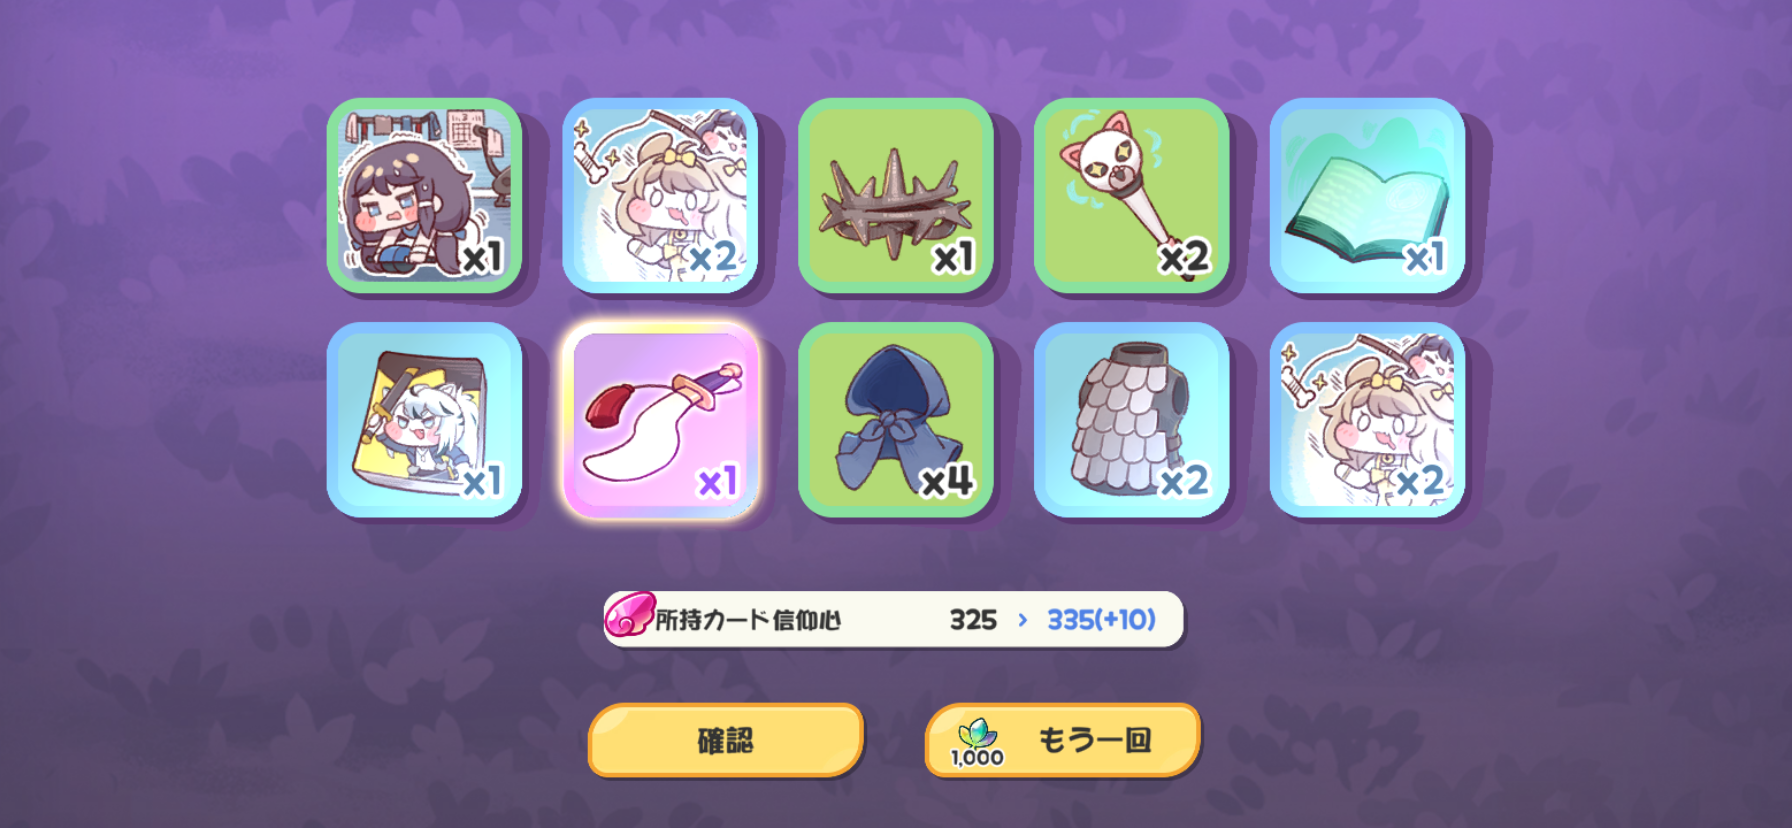Select the blue hooded cloak x4
The width and height of the screenshot is (1792, 828).
pyautogui.click(x=895, y=419)
